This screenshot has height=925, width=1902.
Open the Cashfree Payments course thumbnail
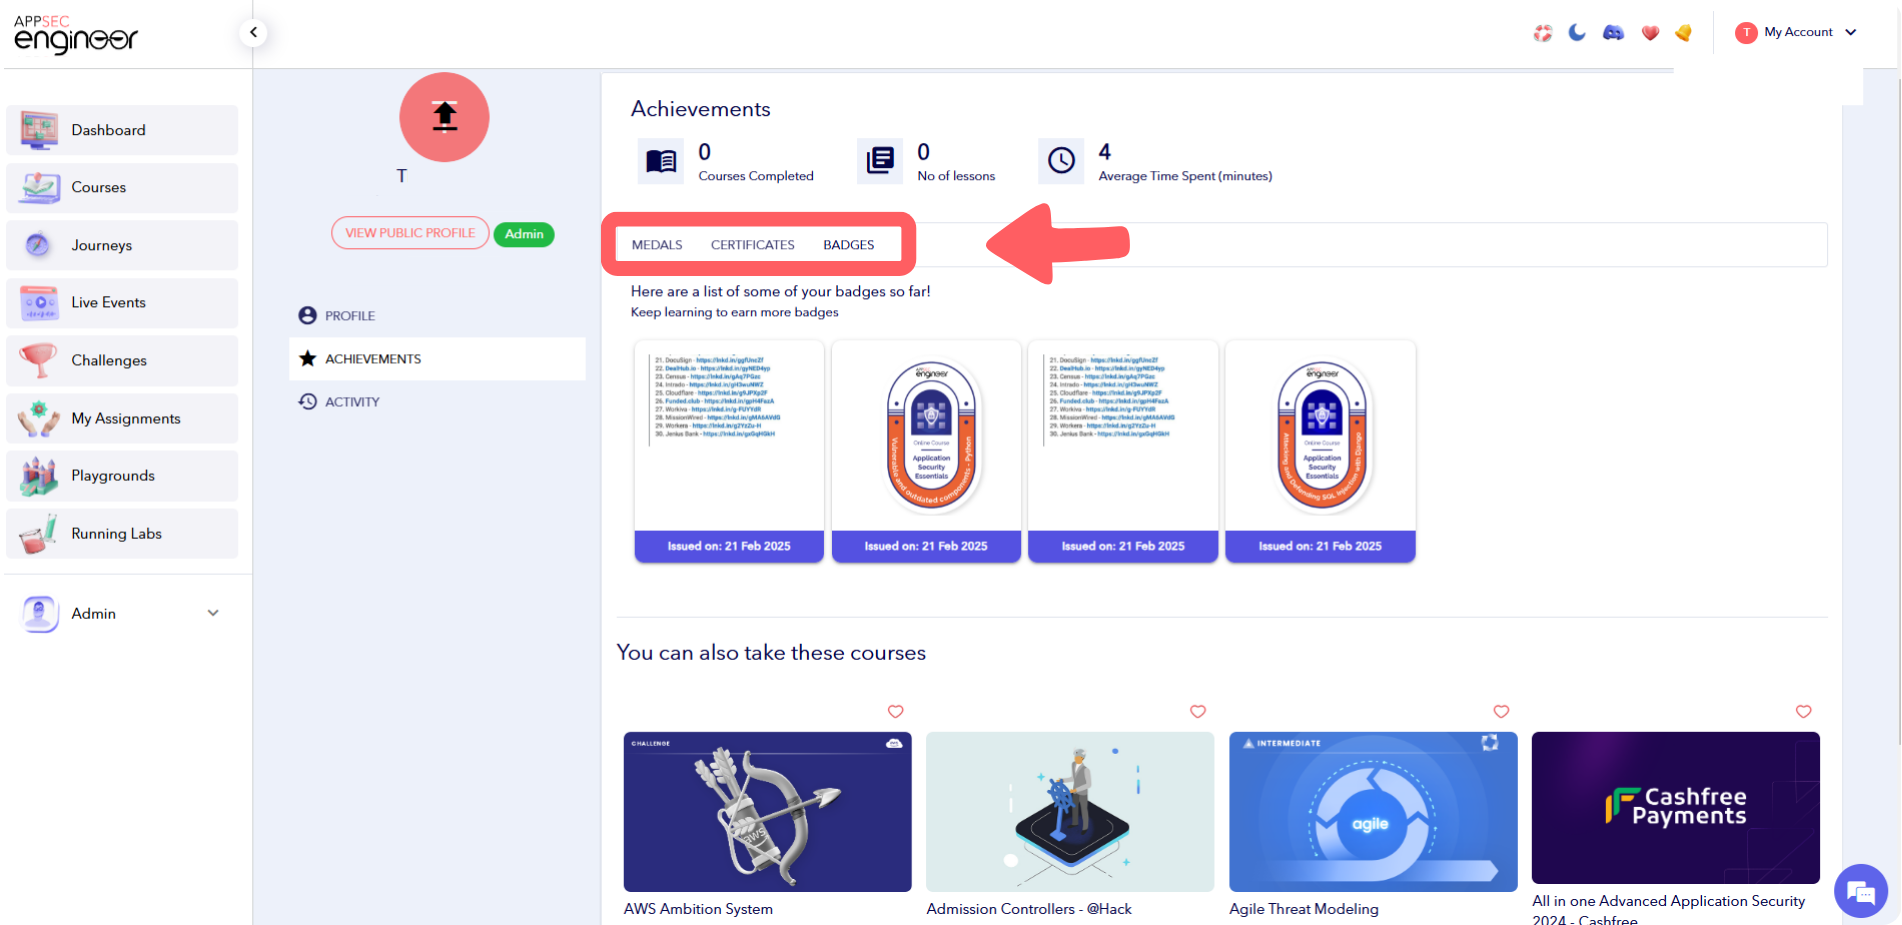point(1675,808)
